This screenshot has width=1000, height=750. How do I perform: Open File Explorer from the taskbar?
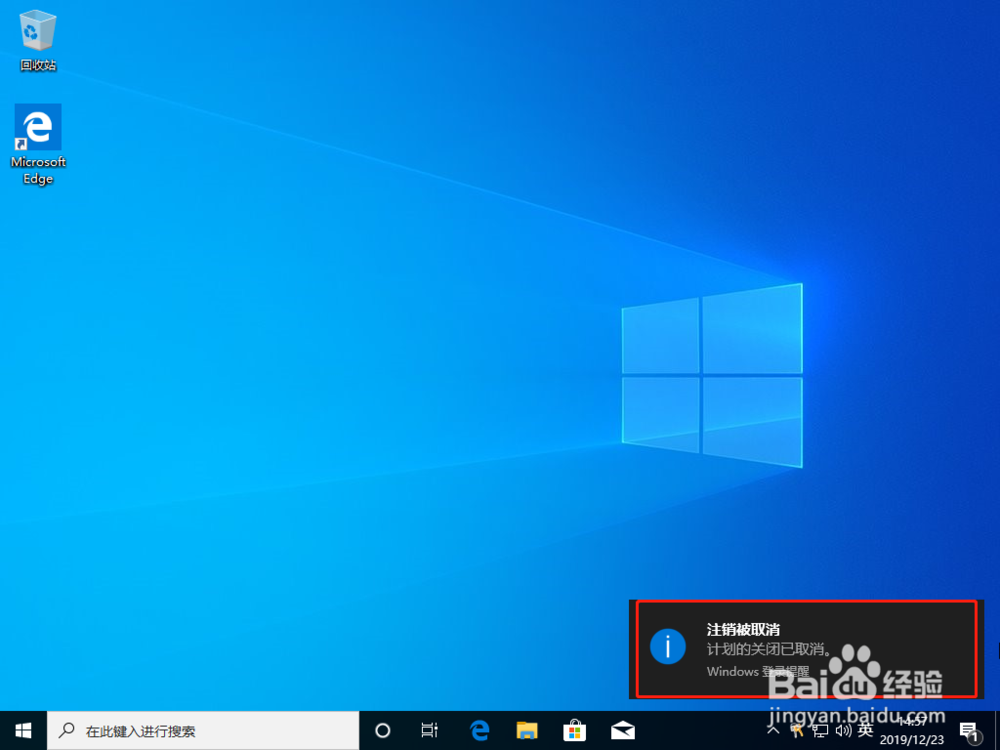point(526,730)
